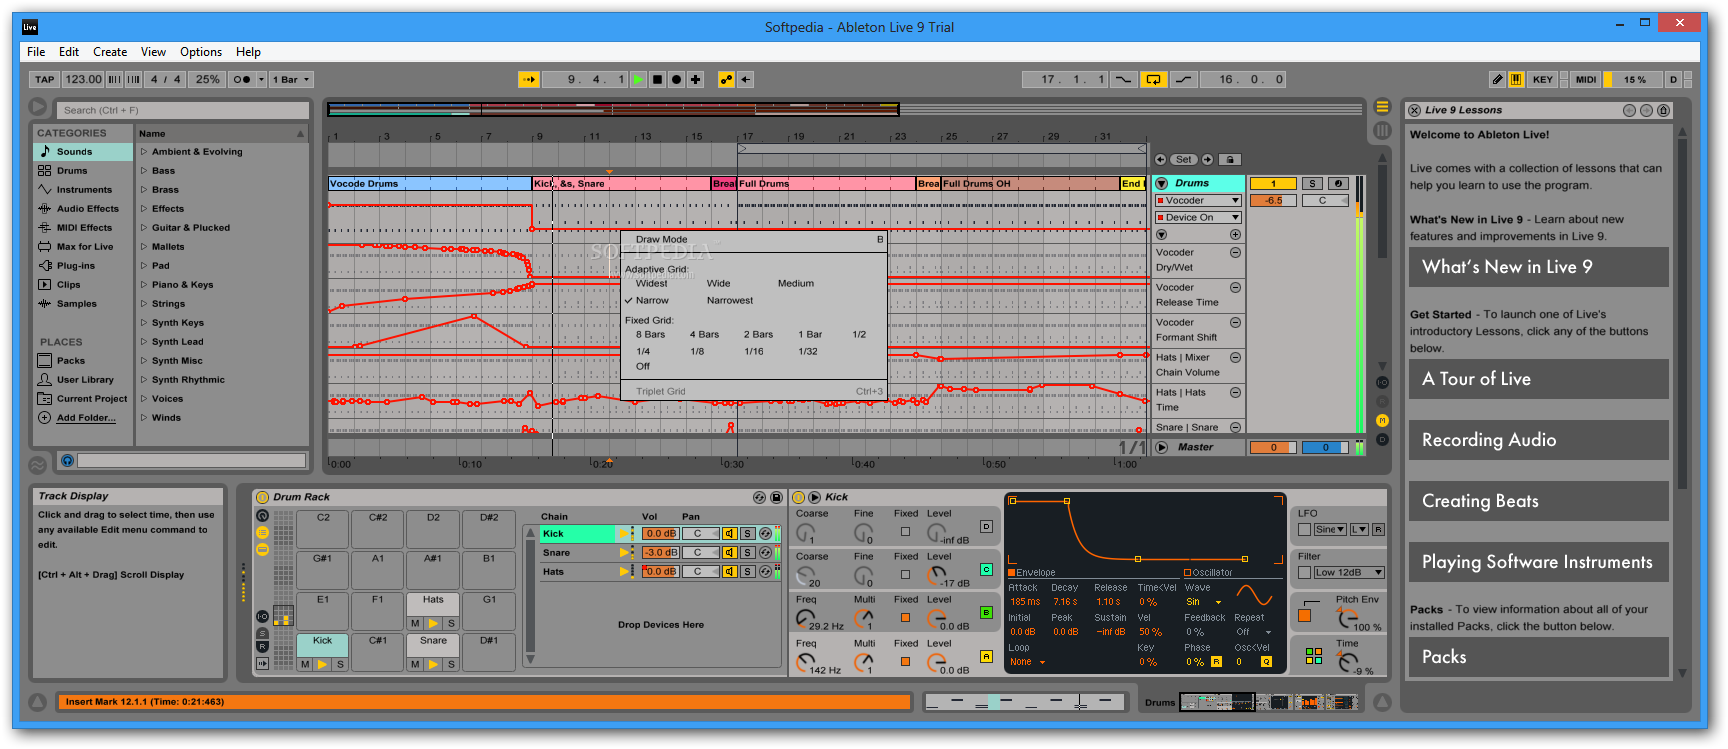1728x749 pixels.
Task: Enable KEY map mode
Action: pyautogui.click(x=1543, y=80)
